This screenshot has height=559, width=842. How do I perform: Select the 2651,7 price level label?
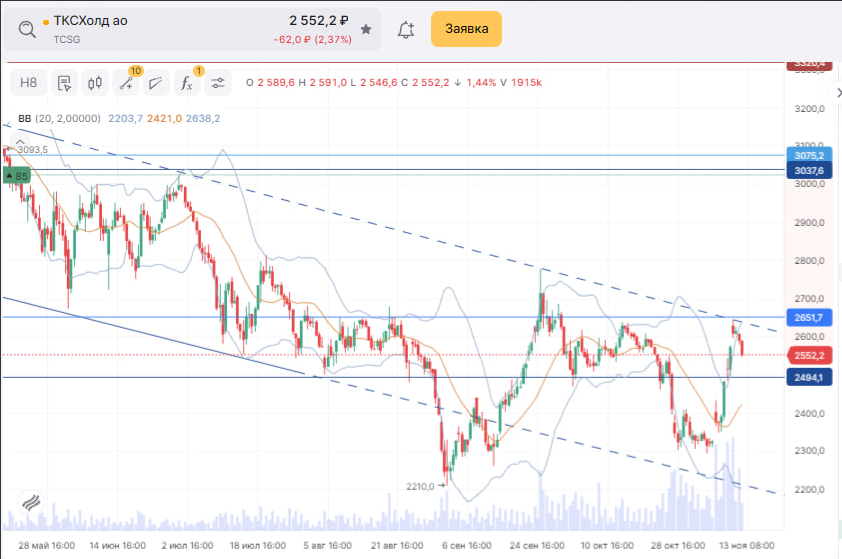(x=808, y=317)
